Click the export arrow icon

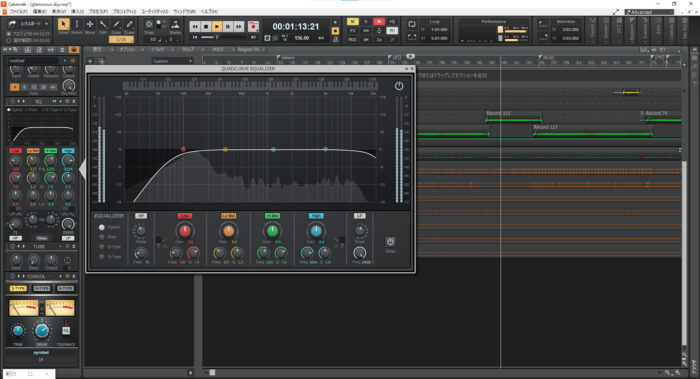[x=12, y=23]
